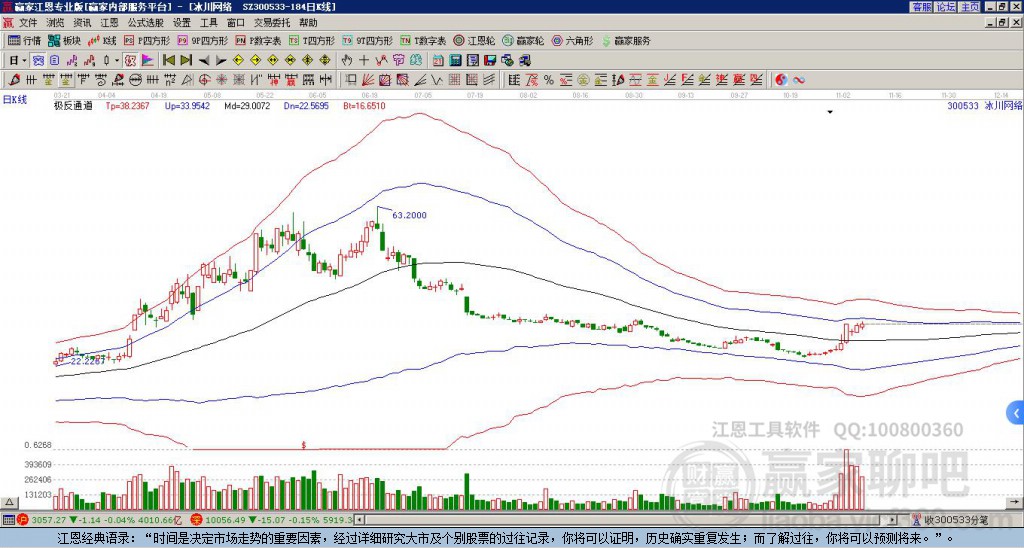Click the gold coin level icon
Viewport: 1024px width, 548px height.
pos(583,80)
